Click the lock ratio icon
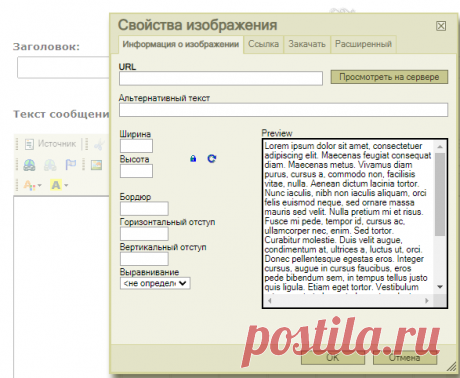The image size is (460, 378). [193, 159]
